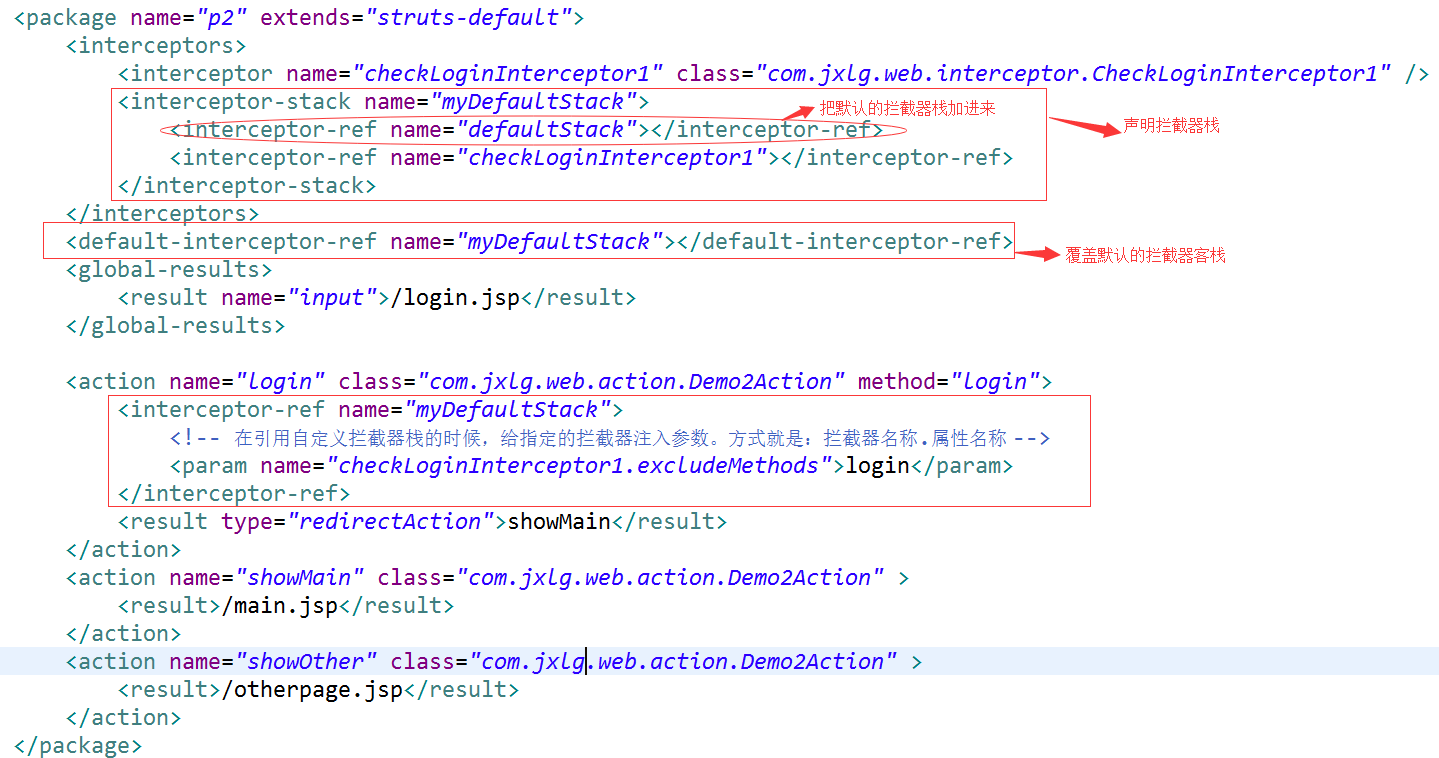Click the closing </interceptor-stack> tag
The image size is (1439, 758).
click(247, 186)
